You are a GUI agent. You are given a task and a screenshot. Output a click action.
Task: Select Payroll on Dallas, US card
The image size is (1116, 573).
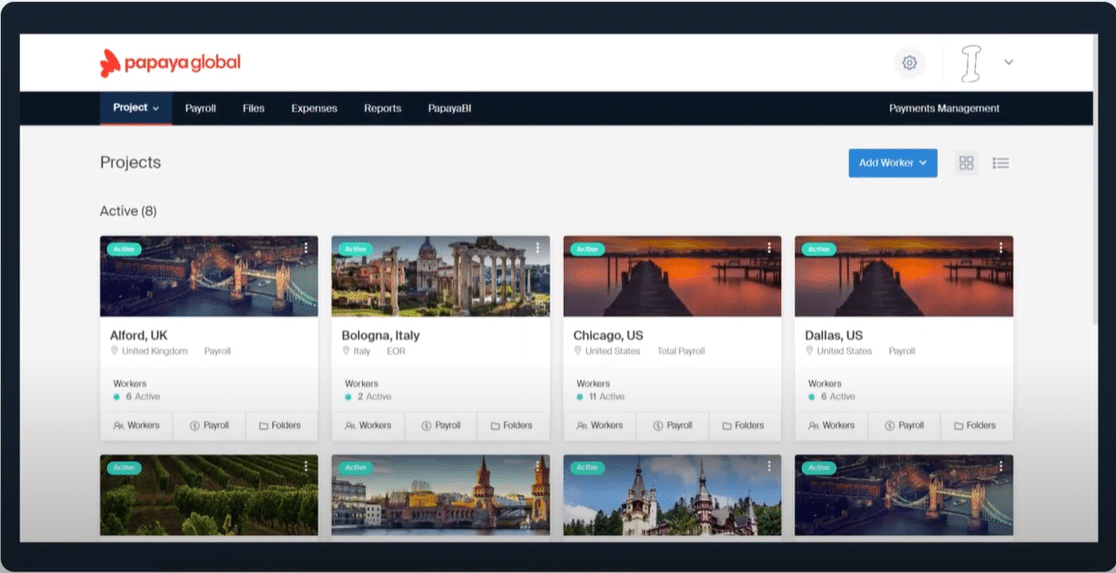904,426
